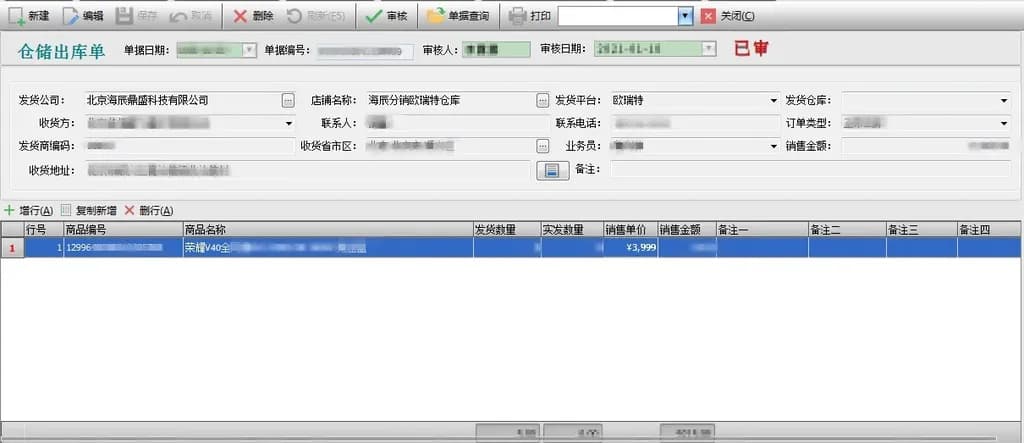Click the 删除 (Delete) red X icon
1024x443 pixels.
pyautogui.click(x=240, y=16)
